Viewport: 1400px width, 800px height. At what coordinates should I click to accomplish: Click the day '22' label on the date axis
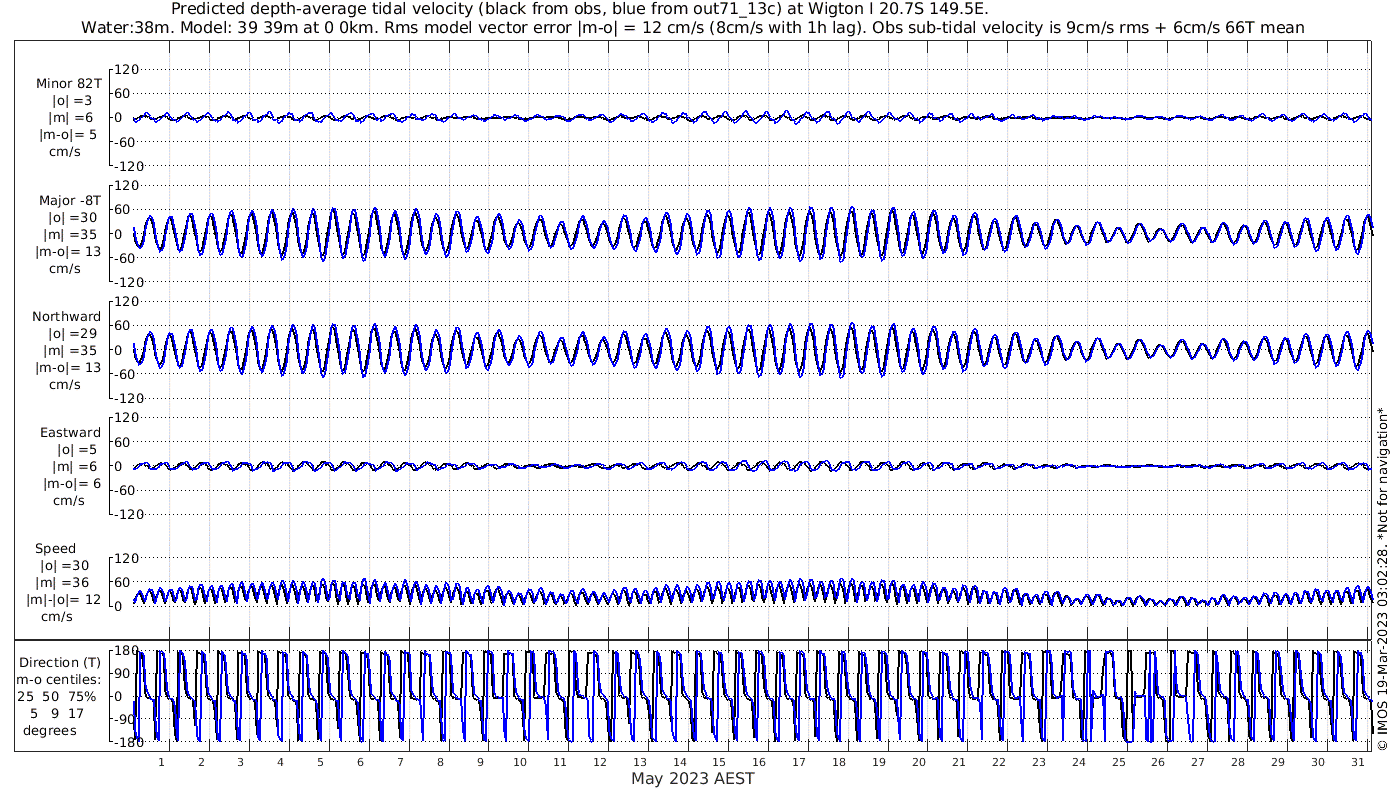tap(999, 762)
